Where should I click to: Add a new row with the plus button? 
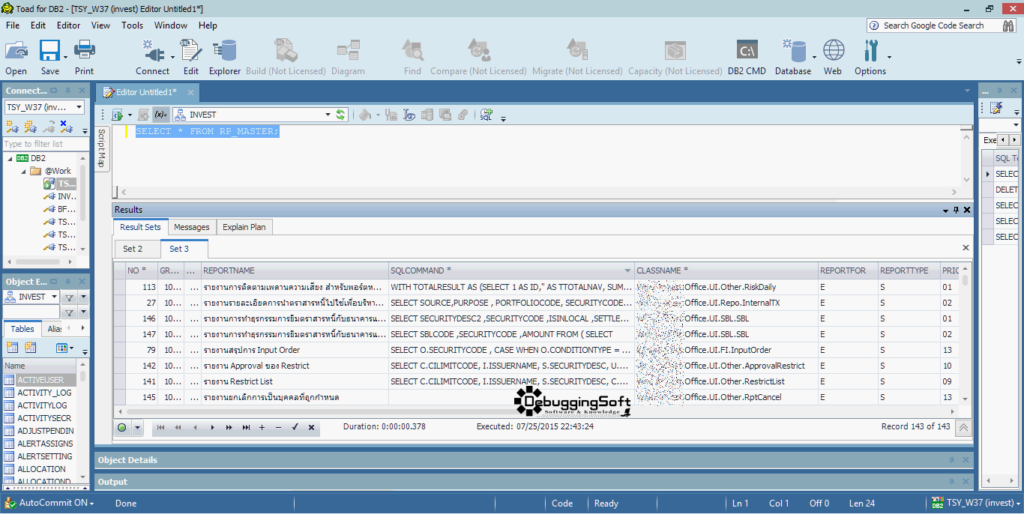tap(262, 427)
